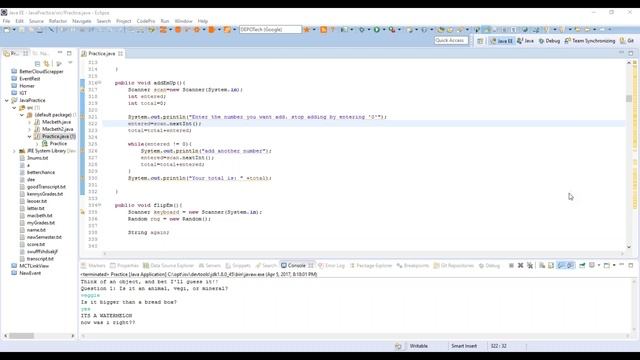The height and width of the screenshot is (360, 640).
Task: Click the orange star icon after search field
Action: pos(307,29)
